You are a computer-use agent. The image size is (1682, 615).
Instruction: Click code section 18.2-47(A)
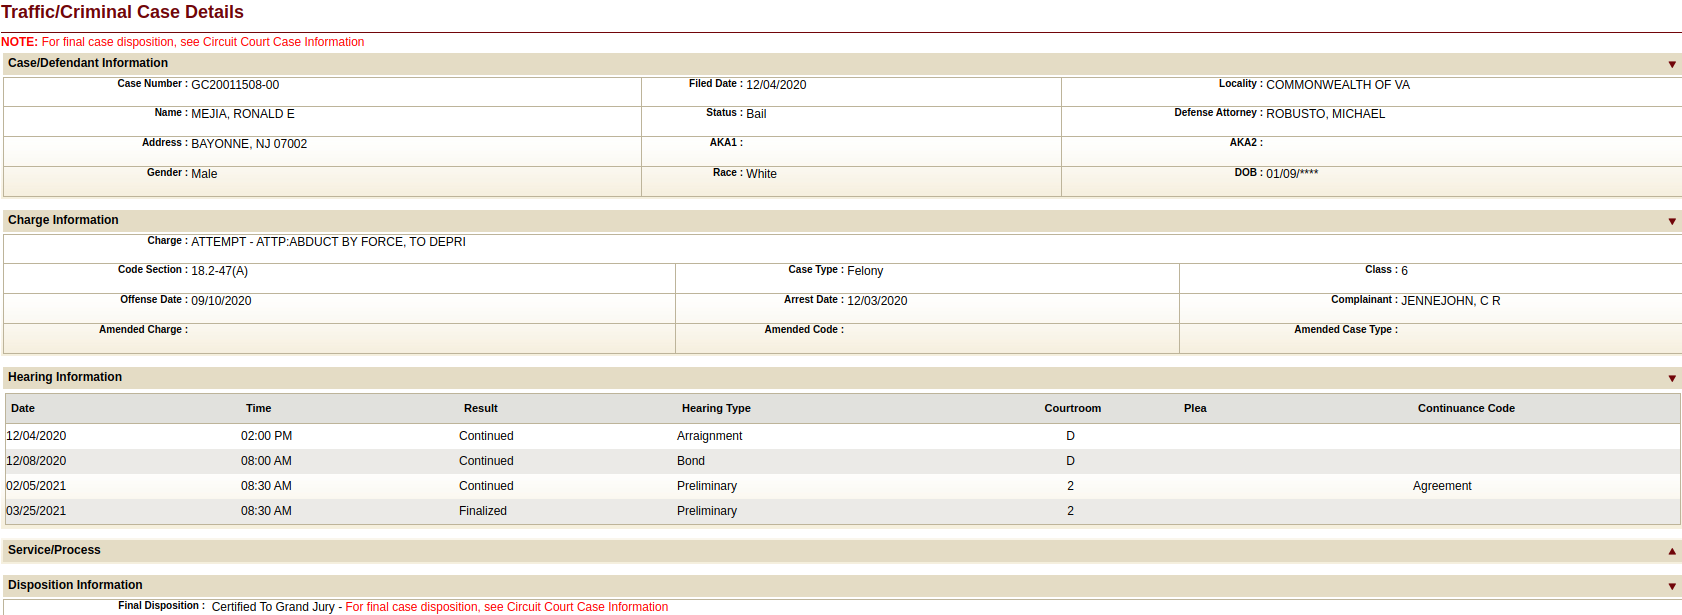point(219,271)
